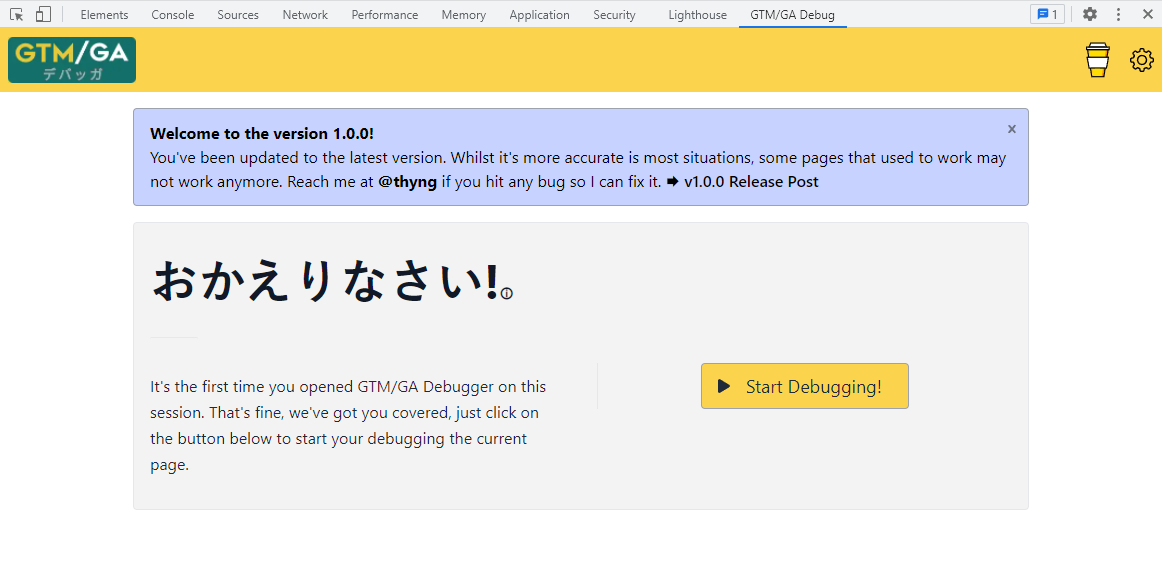Click the GTM/GA debugger logo
Screen dimensions: 1162x582
(x=72, y=60)
